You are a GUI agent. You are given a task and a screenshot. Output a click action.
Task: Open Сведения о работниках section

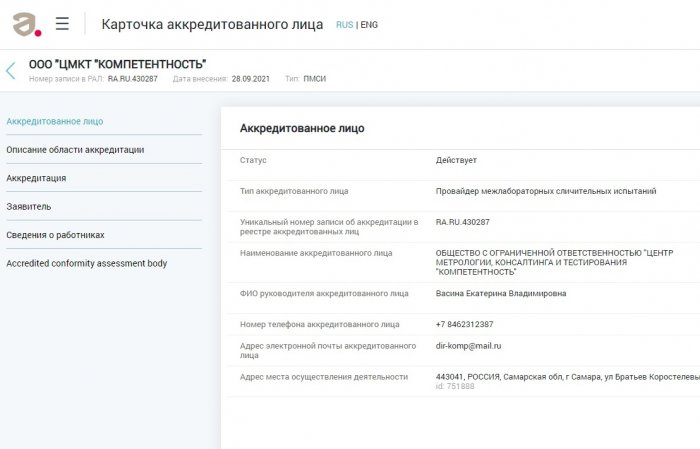point(55,235)
